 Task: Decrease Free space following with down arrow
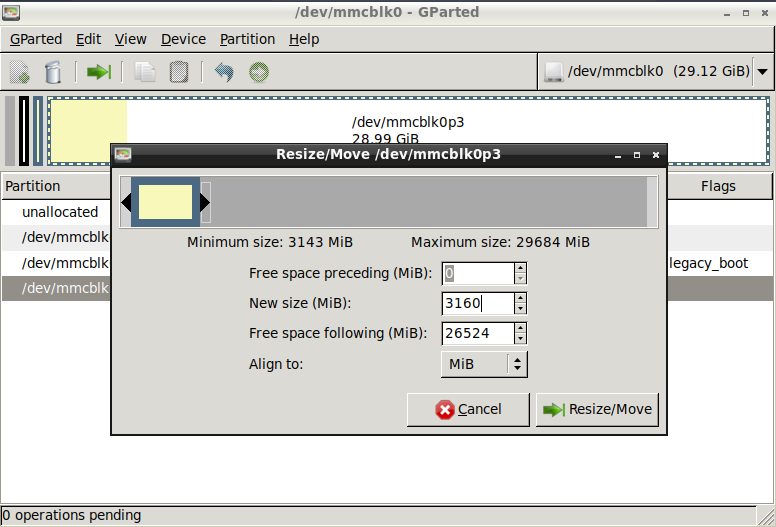point(520,339)
